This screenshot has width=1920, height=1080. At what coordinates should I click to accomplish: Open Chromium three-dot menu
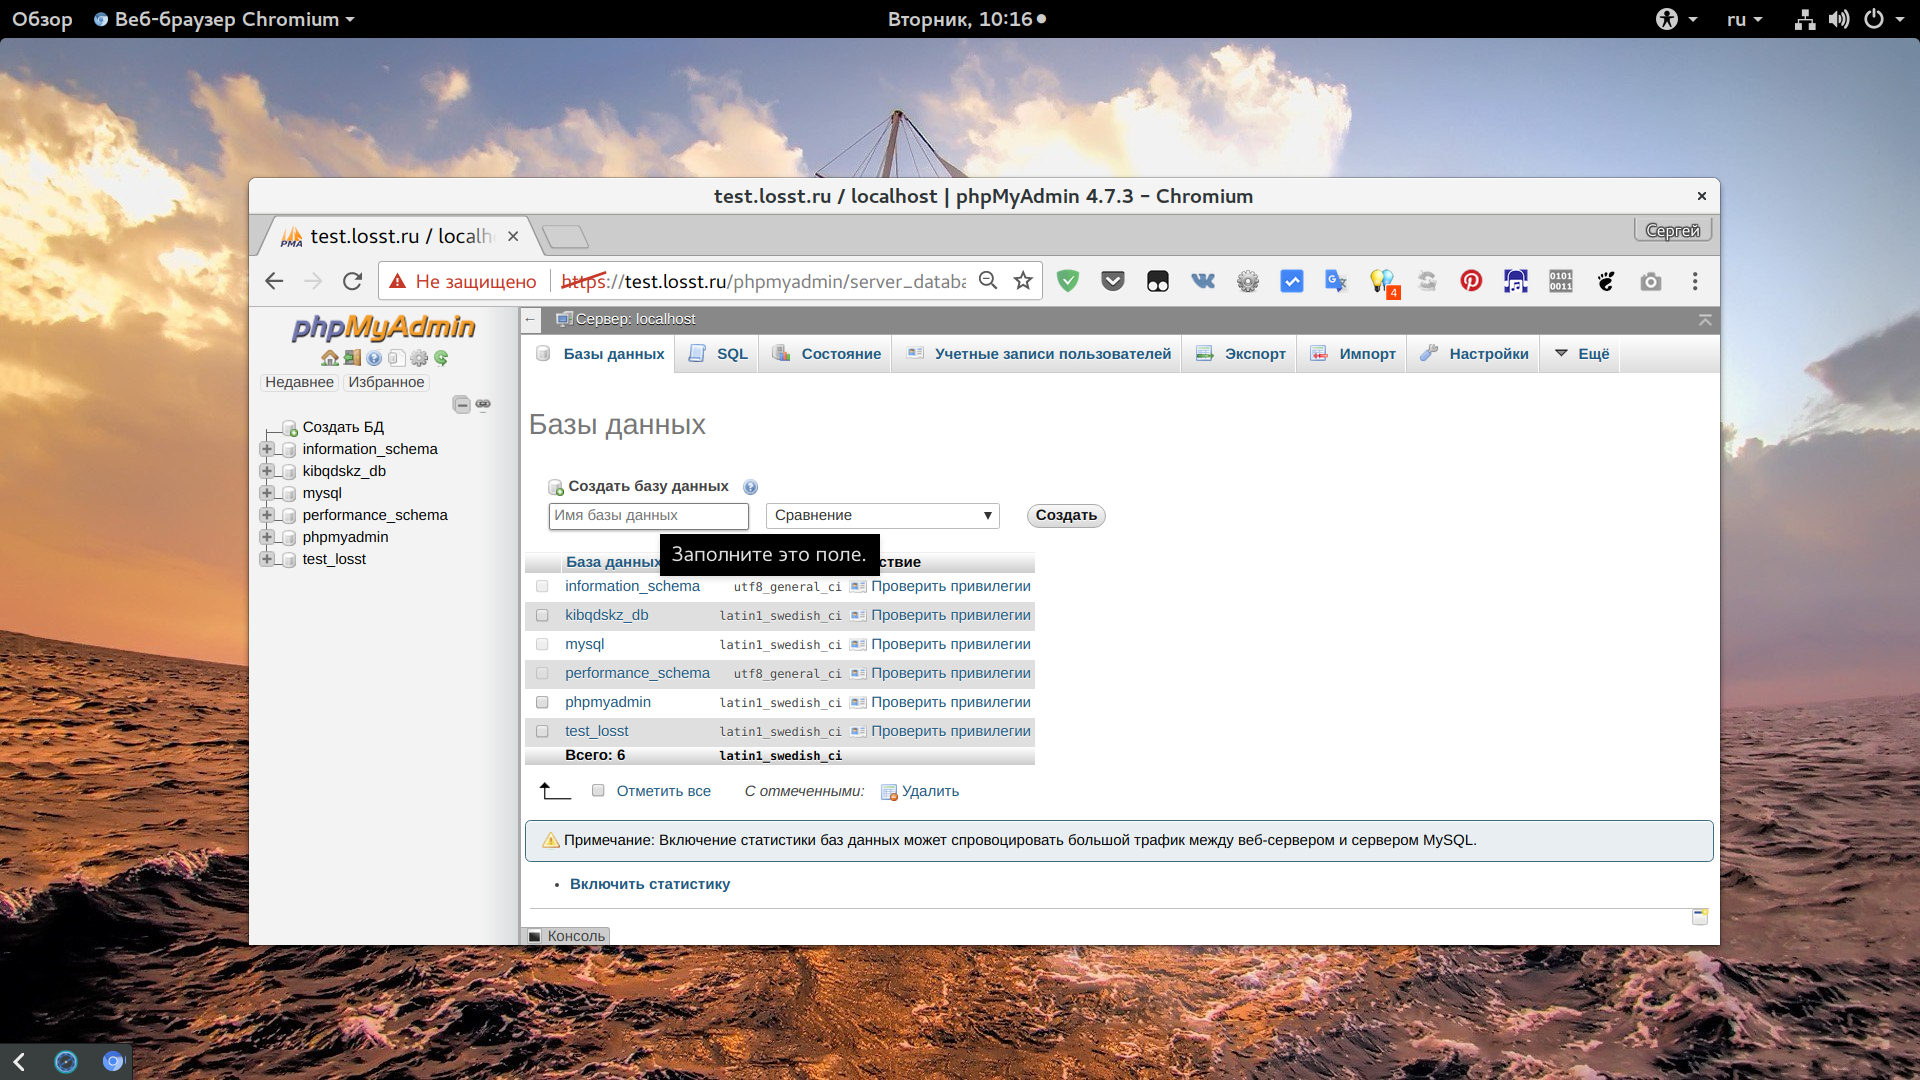coord(1695,281)
